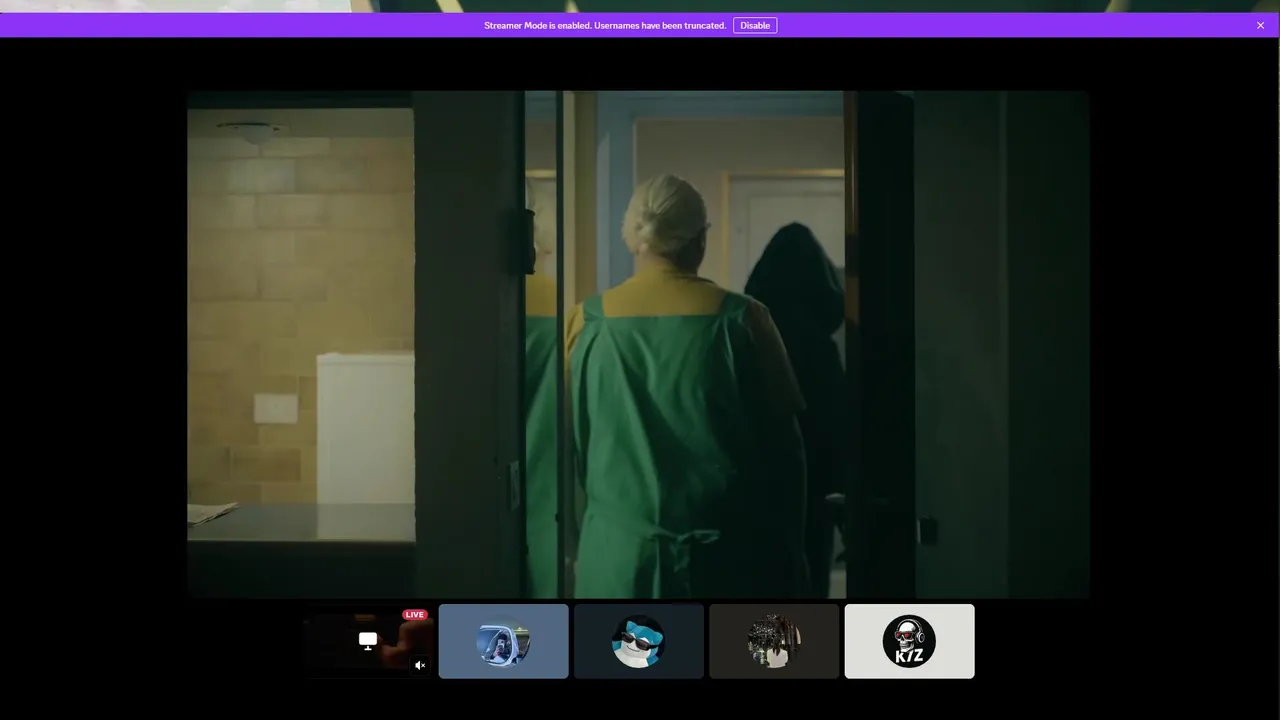Disable Streamer Mode from the banner

[755, 25]
